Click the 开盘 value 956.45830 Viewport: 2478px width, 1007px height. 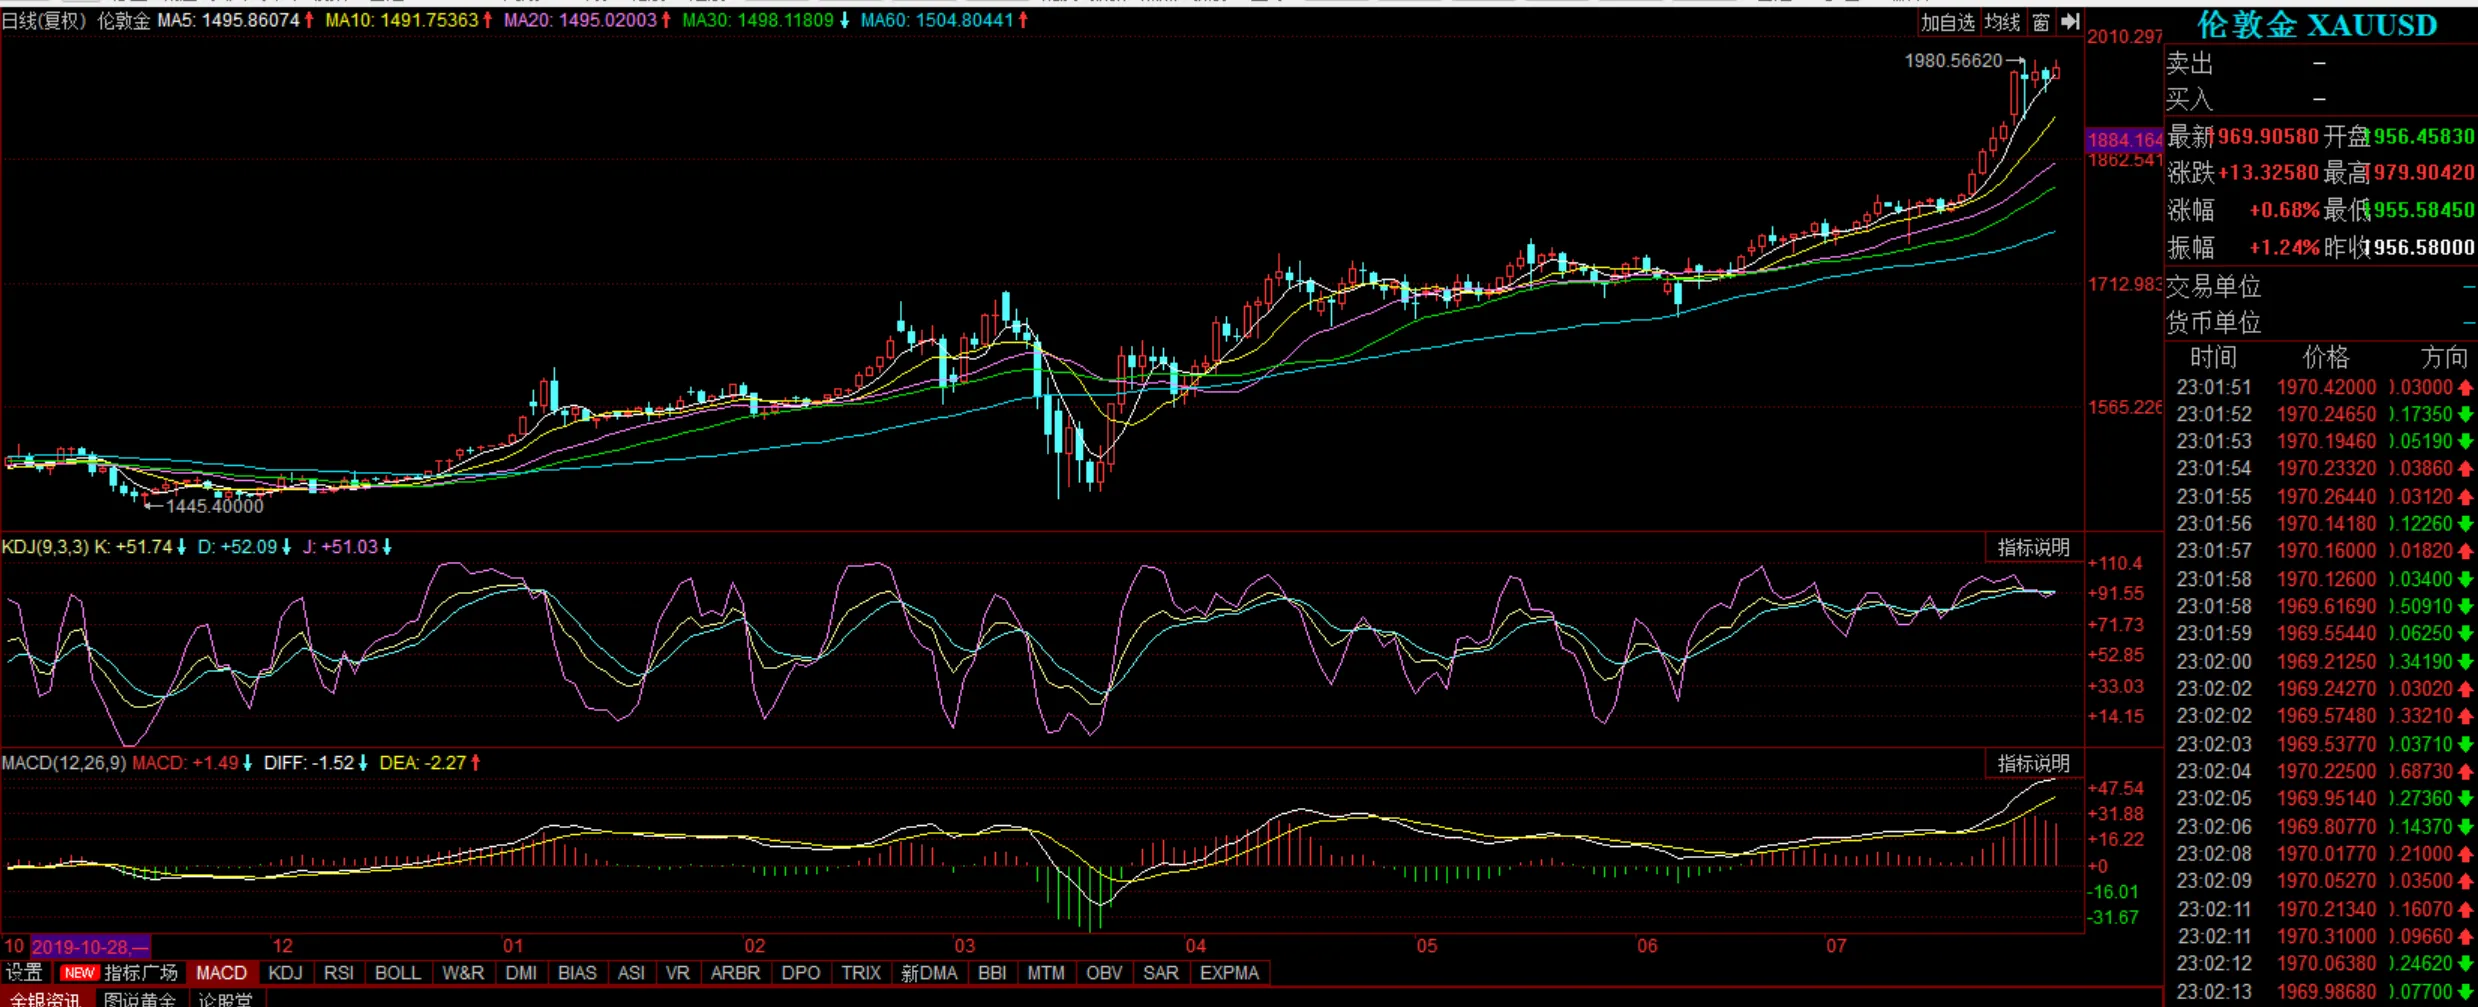(x=2424, y=136)
